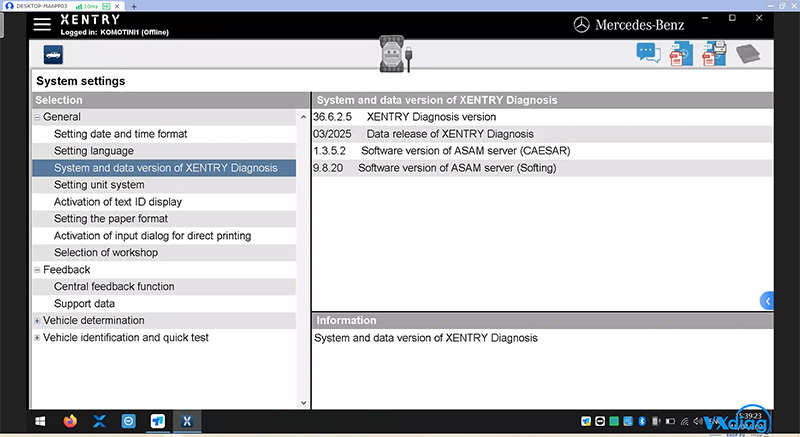Collapse the Feedback tree node
800x437 pixels.
coord(37,270)
